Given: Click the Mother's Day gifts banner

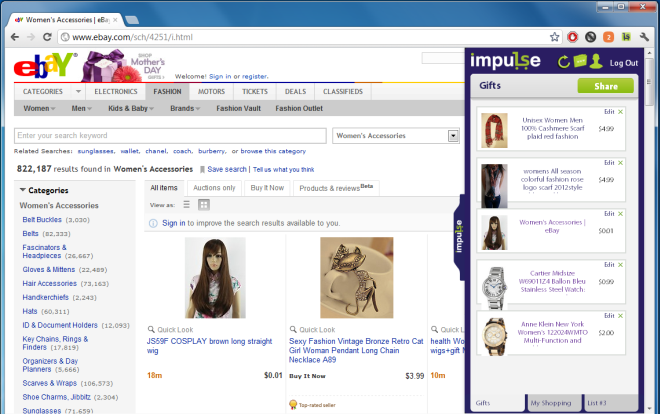Looking at the screenshot, I should point(124,65).
